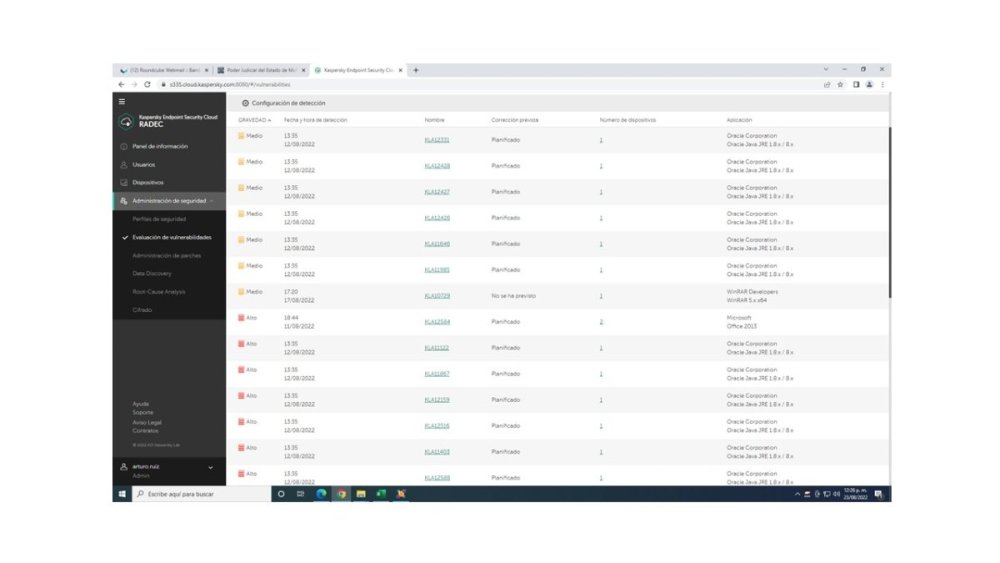Click the Ayuda link in sidebar
The height and width of the screenshot is (563, 1000).
140,404
